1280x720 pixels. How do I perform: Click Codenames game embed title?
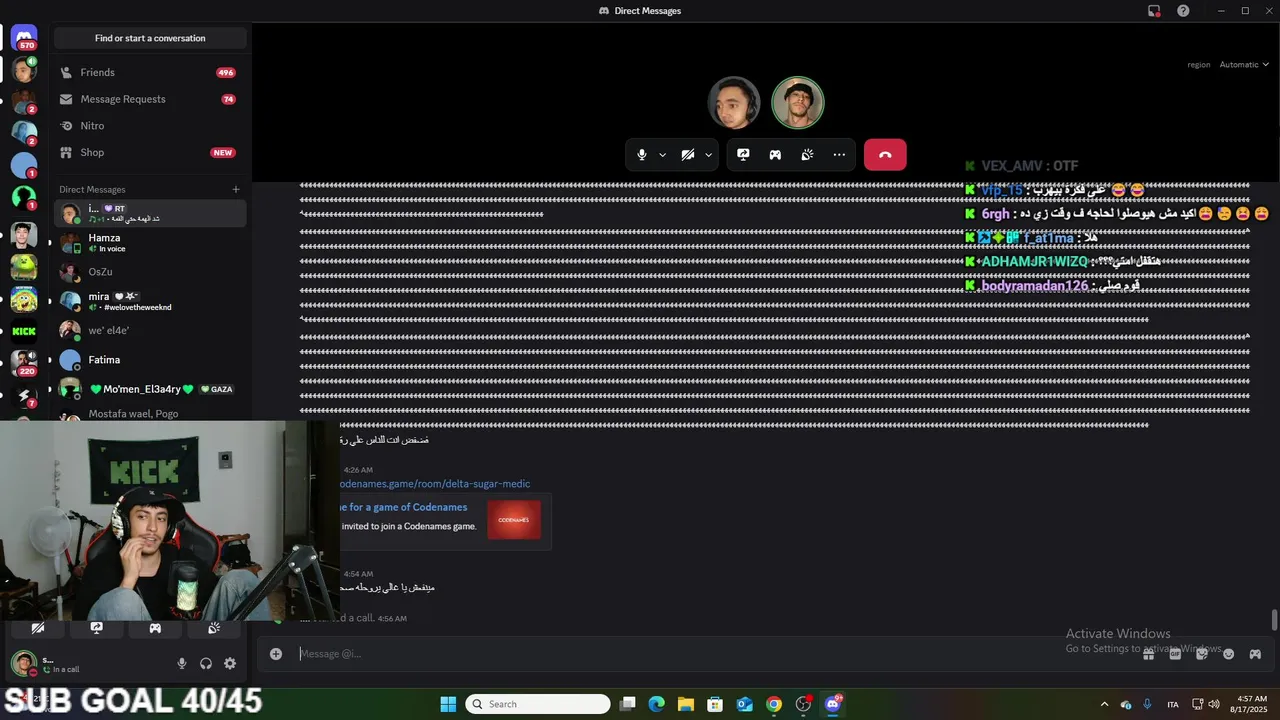(404, 507)
